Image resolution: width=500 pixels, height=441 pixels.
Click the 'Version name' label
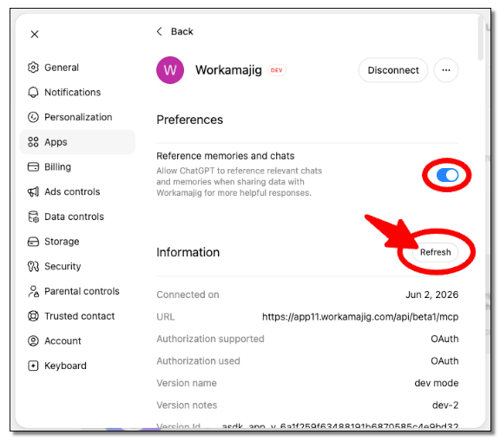coord(187,383)
